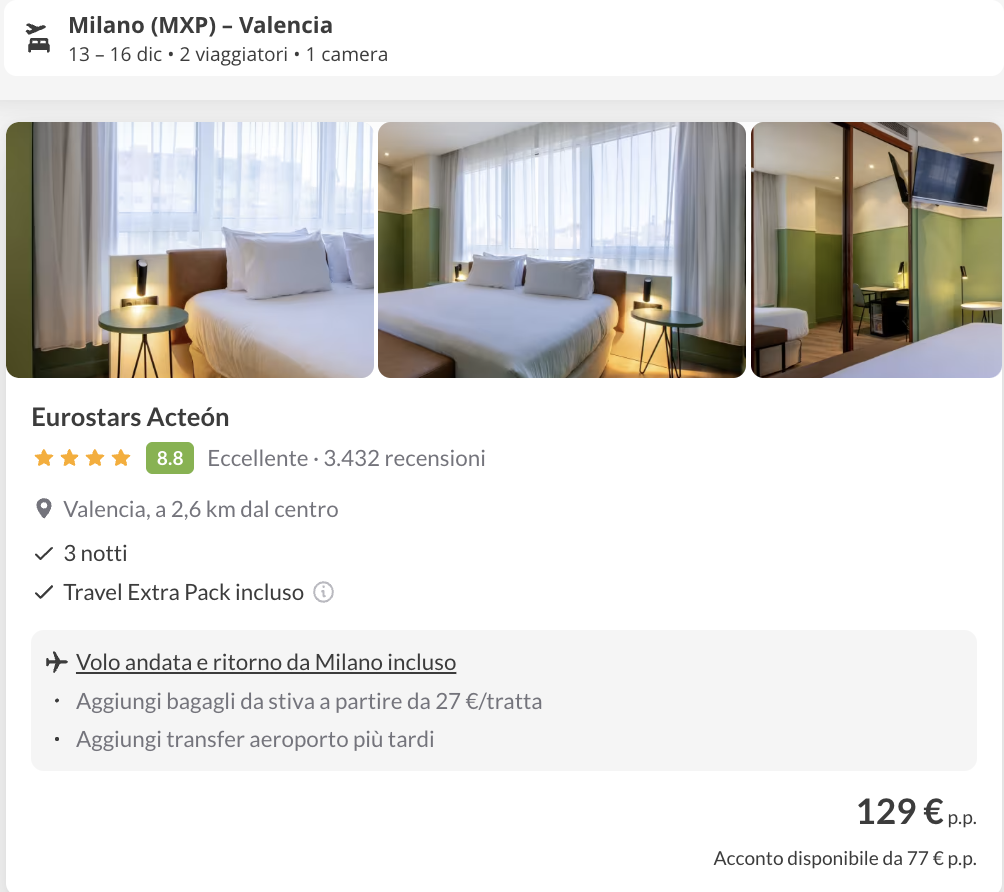
Task: Click the location pin icon near Valencia
Action: tap(44, 509)
